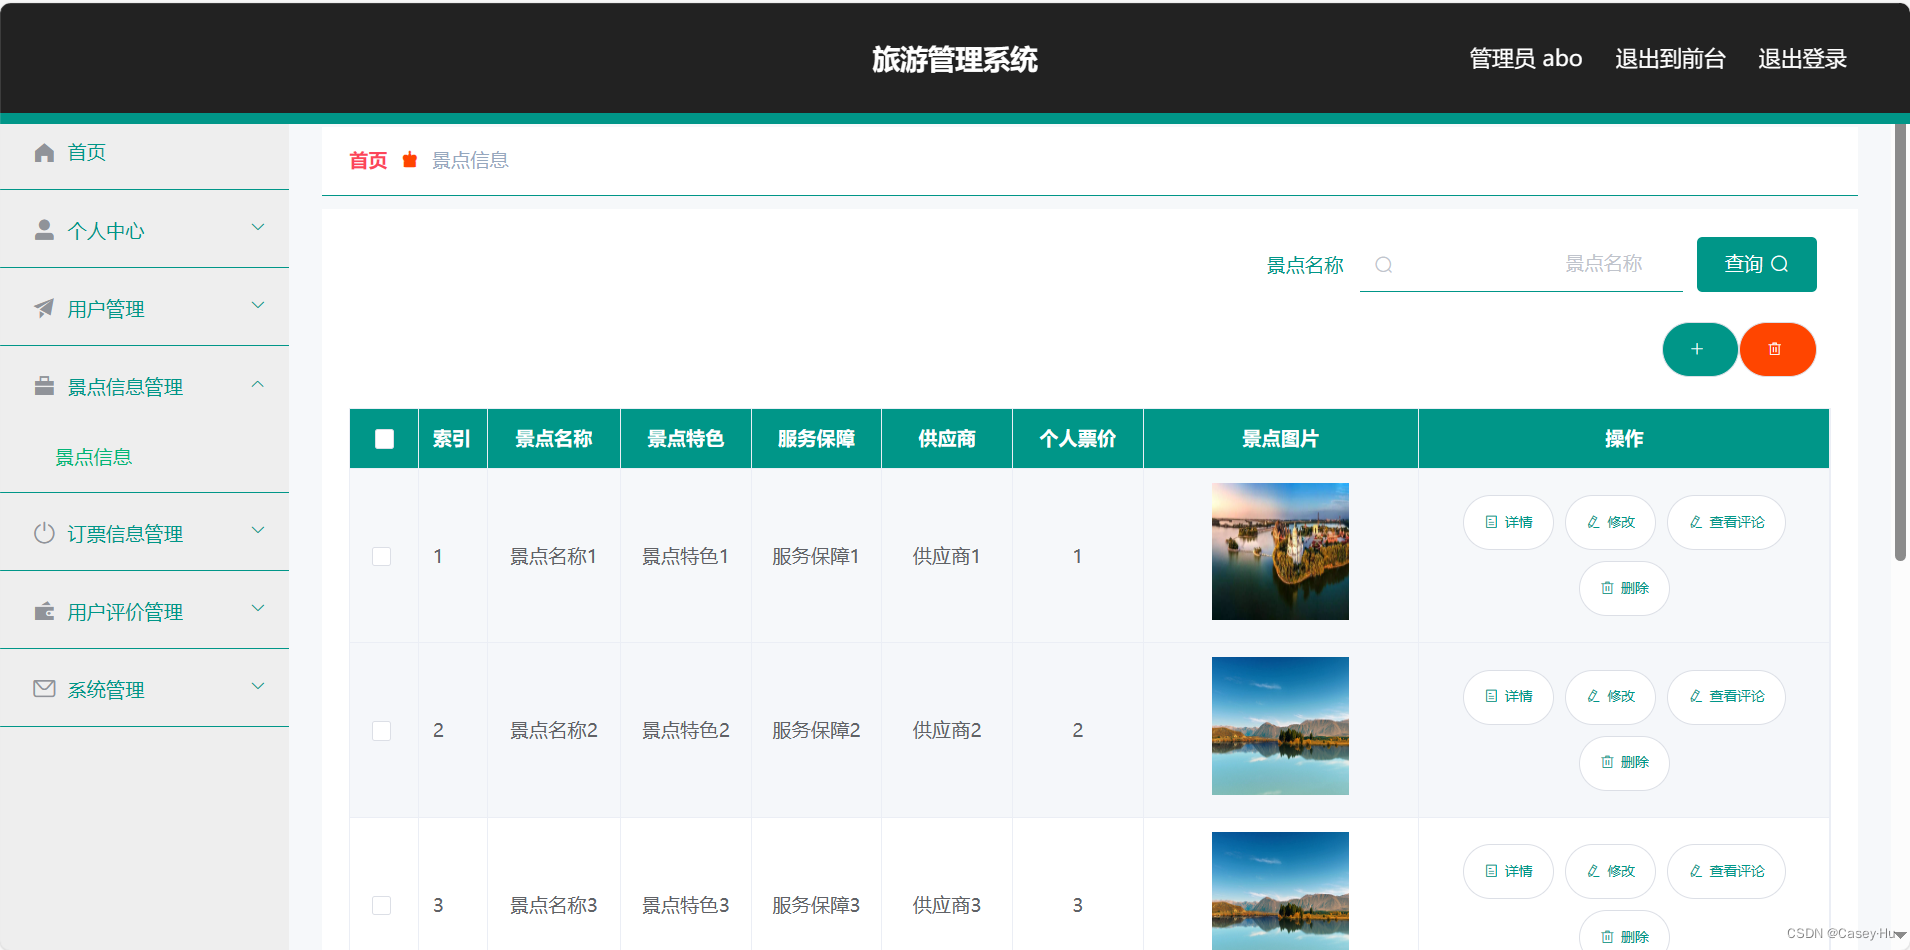Check the checkbox for row 景点名称1
The height and width of the screenshot is (950, 1910).
382,556
